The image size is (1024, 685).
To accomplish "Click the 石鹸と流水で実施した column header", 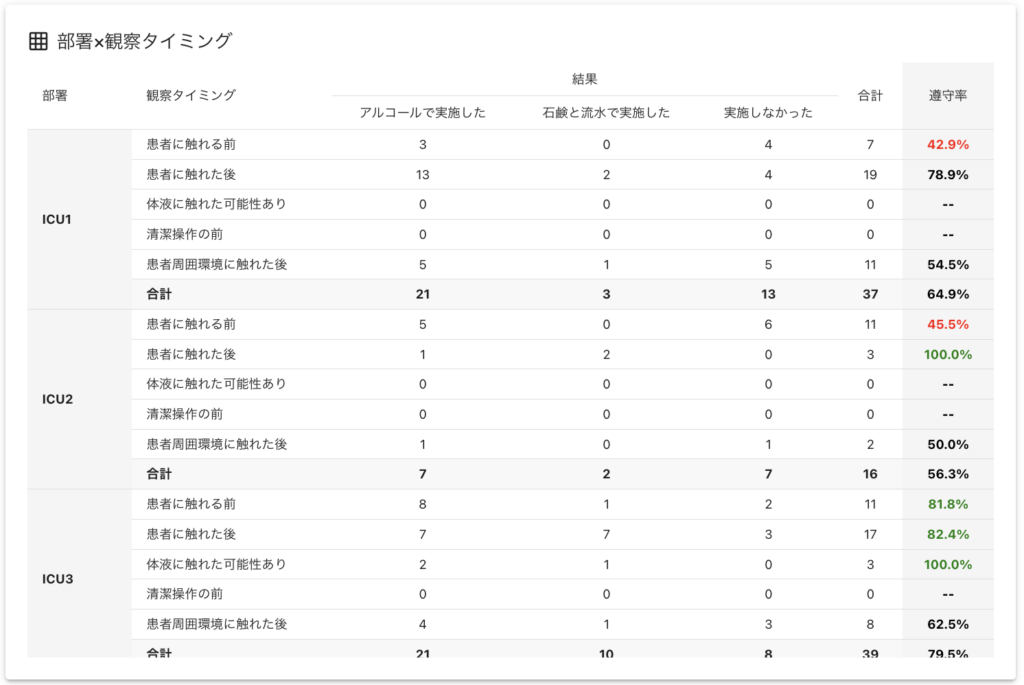I will pyautogui.click(x=606, y=113).
